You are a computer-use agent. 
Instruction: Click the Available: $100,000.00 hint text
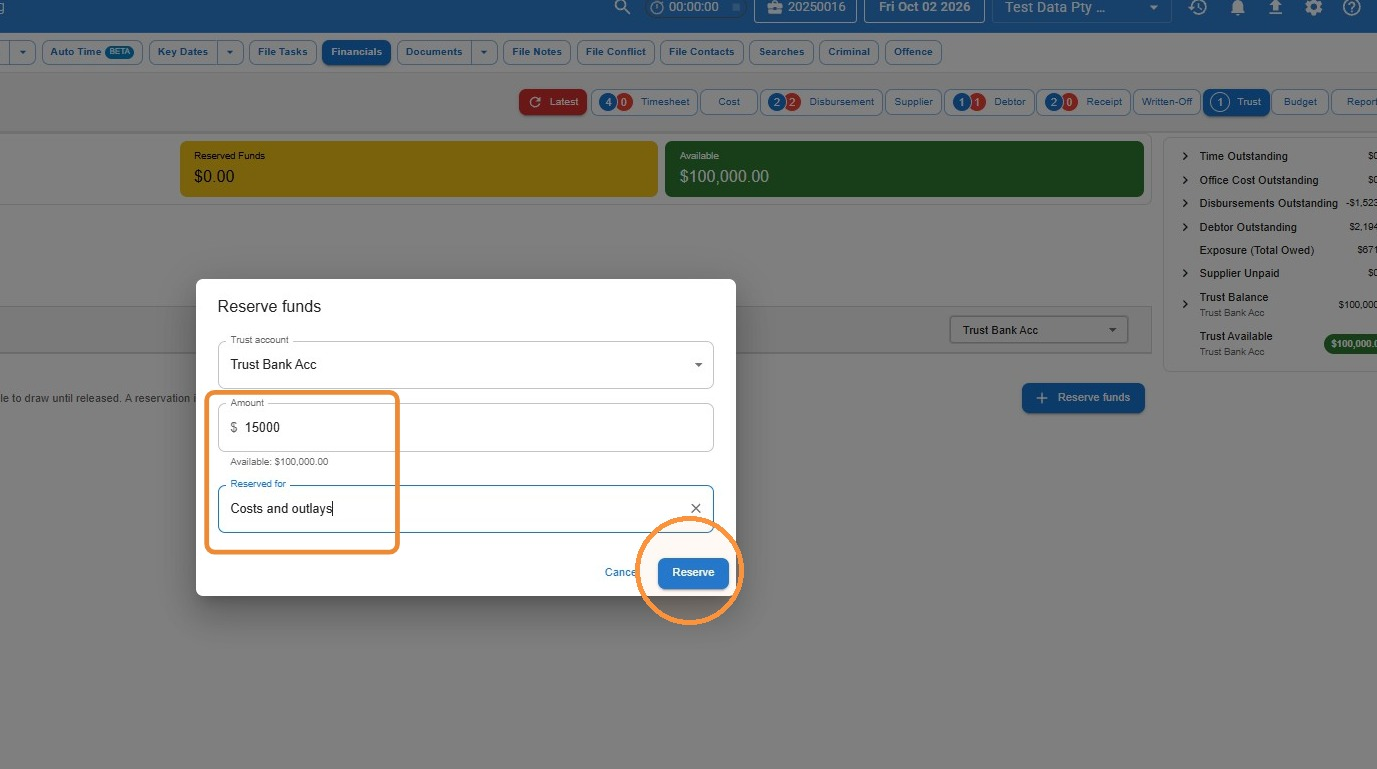pos(279,462)
